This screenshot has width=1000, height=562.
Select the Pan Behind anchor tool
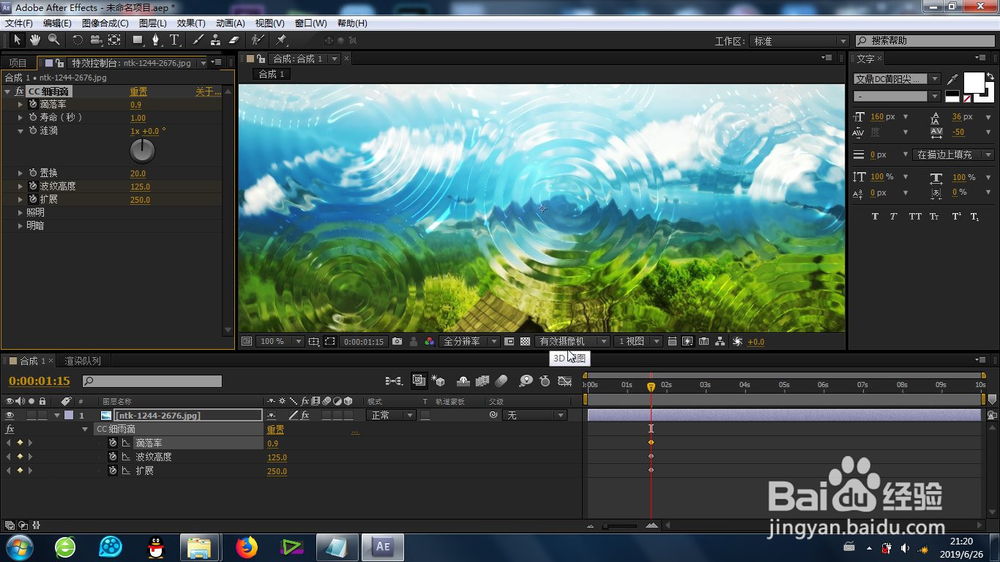114,40
